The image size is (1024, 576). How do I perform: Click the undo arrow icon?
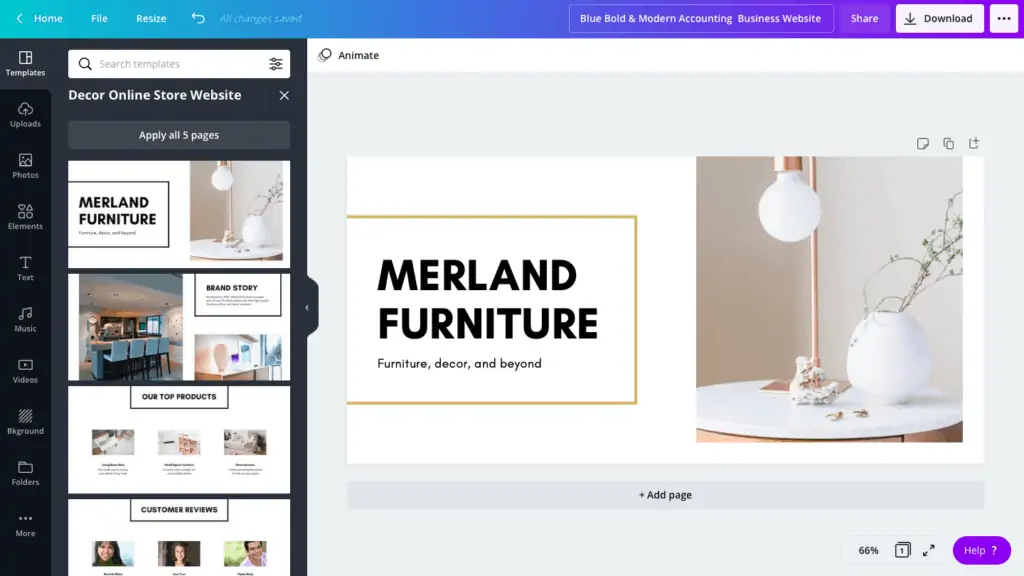[198, 18]
